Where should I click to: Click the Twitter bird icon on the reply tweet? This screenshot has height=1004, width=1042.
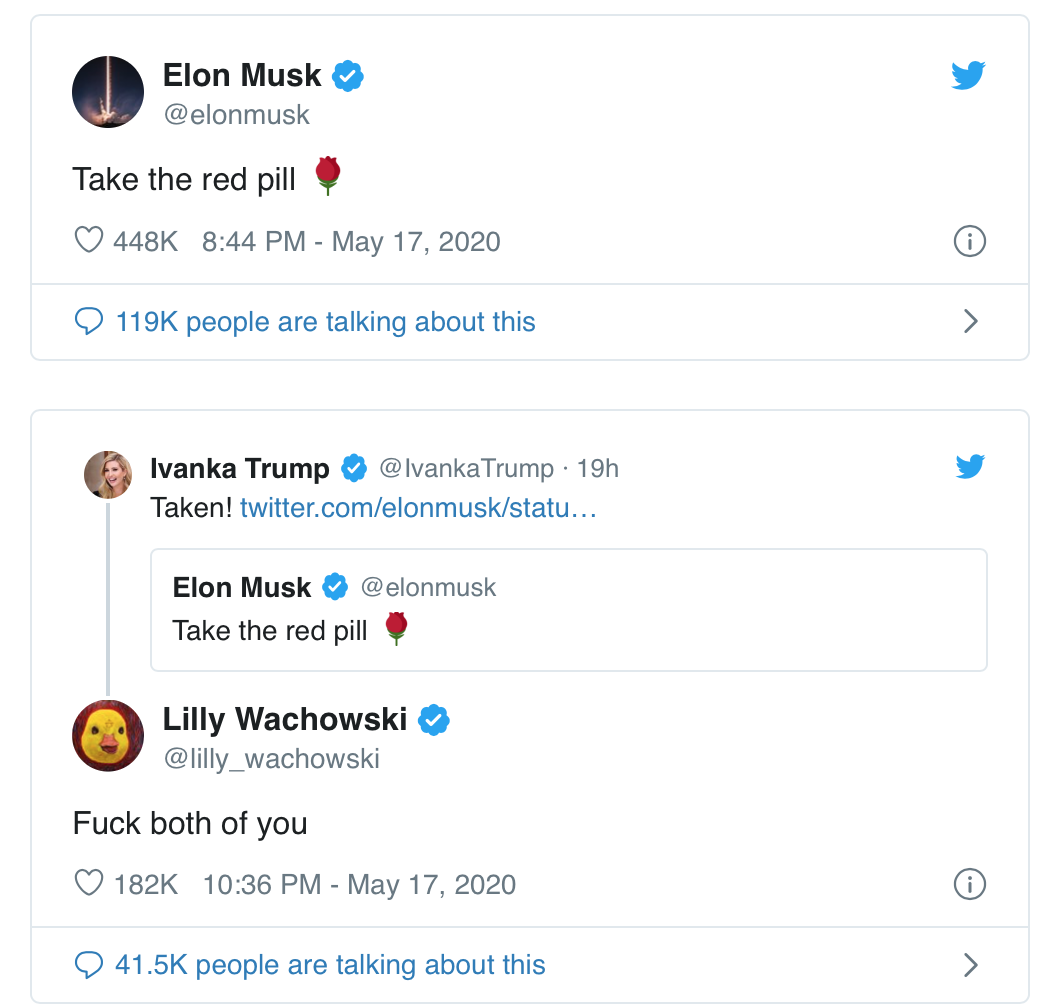968,465
